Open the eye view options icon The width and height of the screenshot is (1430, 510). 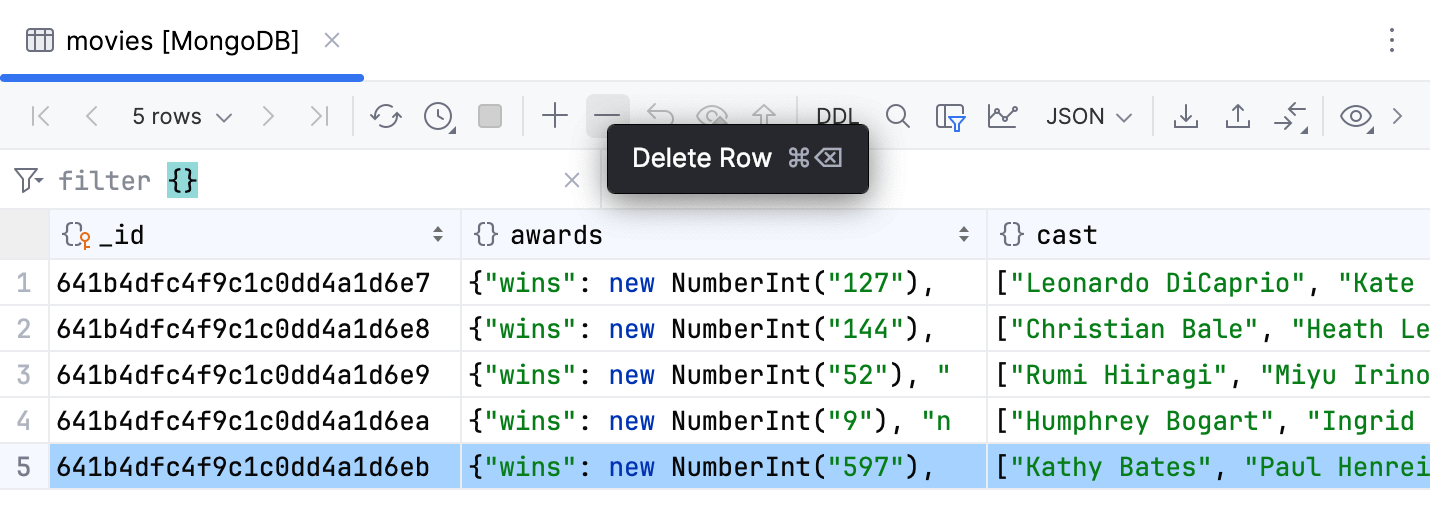click(1356, 117)
